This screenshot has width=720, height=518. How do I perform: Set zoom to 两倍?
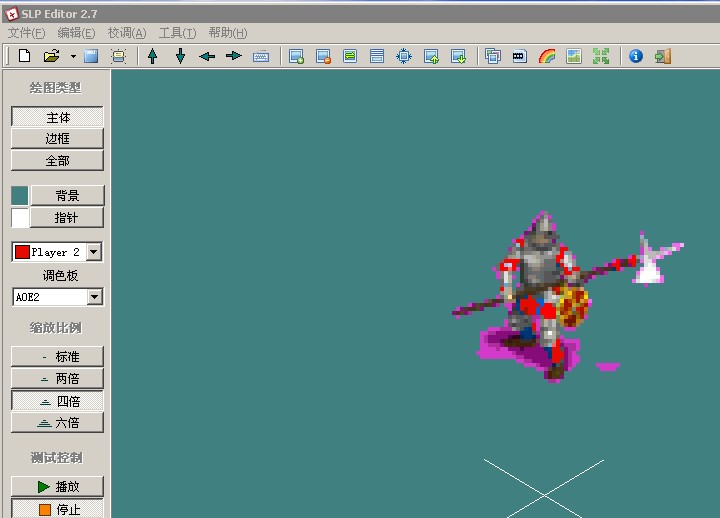point(57,378)
